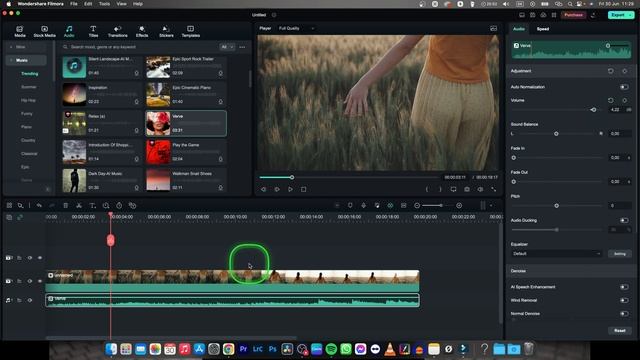The image size is (640, 360).
Task: Open the Titles panel
Action: pyautogui.click(x=93, y=31)
